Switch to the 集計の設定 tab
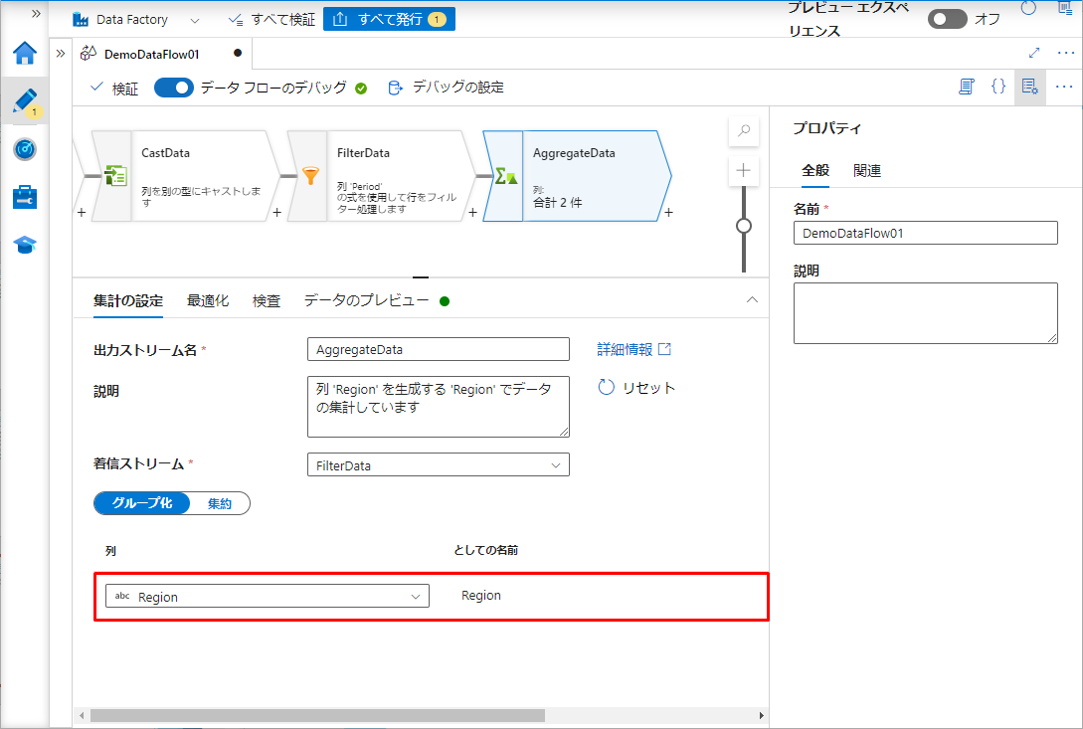The height and width of the screenshot is (729, 1083). [x=128, y=301]
